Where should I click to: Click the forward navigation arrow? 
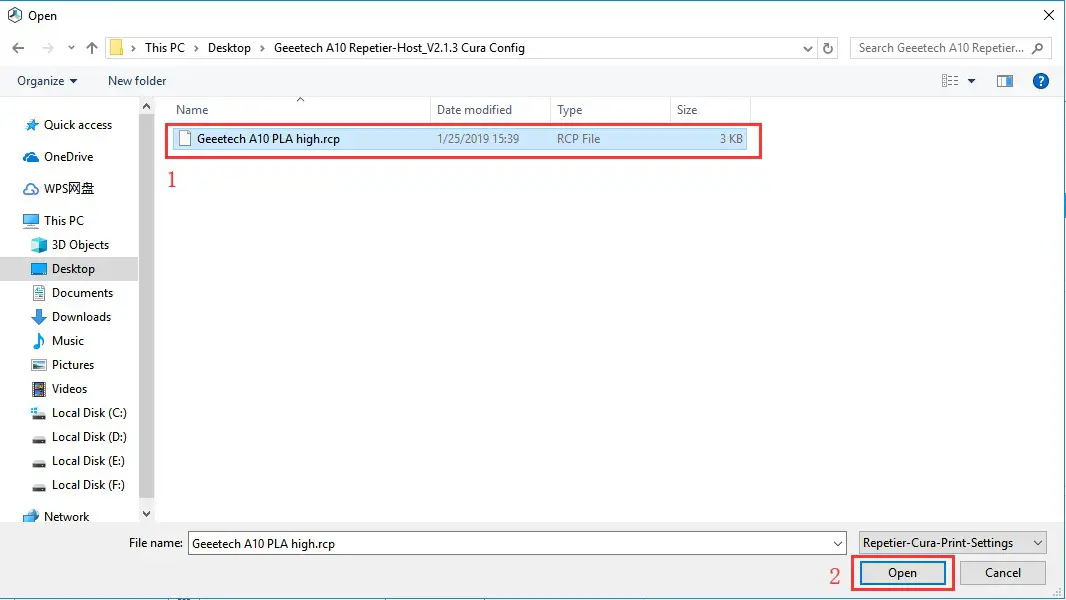tap(48, 48)
